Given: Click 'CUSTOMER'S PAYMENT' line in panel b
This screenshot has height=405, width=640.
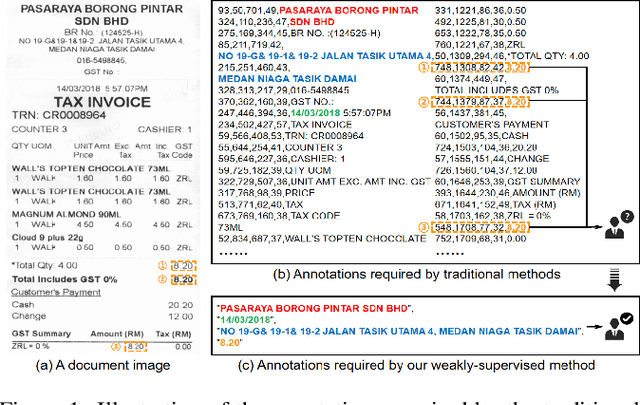Looking at the screenshot, I should click(492, 125).
